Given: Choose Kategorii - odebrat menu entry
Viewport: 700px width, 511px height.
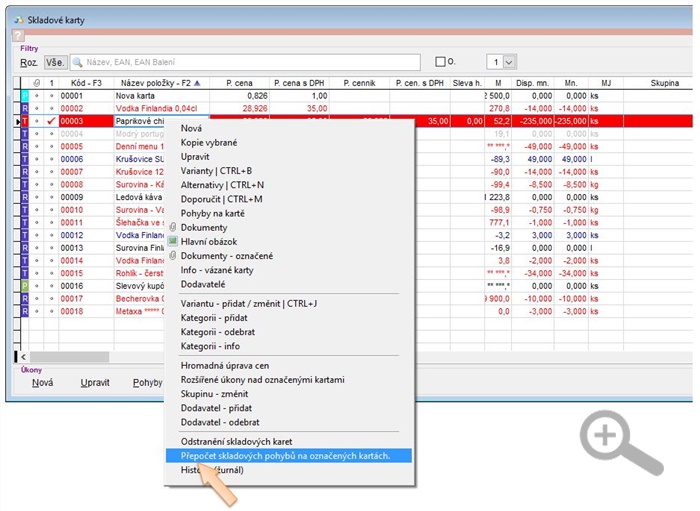Looking at the screenshot, I should [x=217, y=332].
